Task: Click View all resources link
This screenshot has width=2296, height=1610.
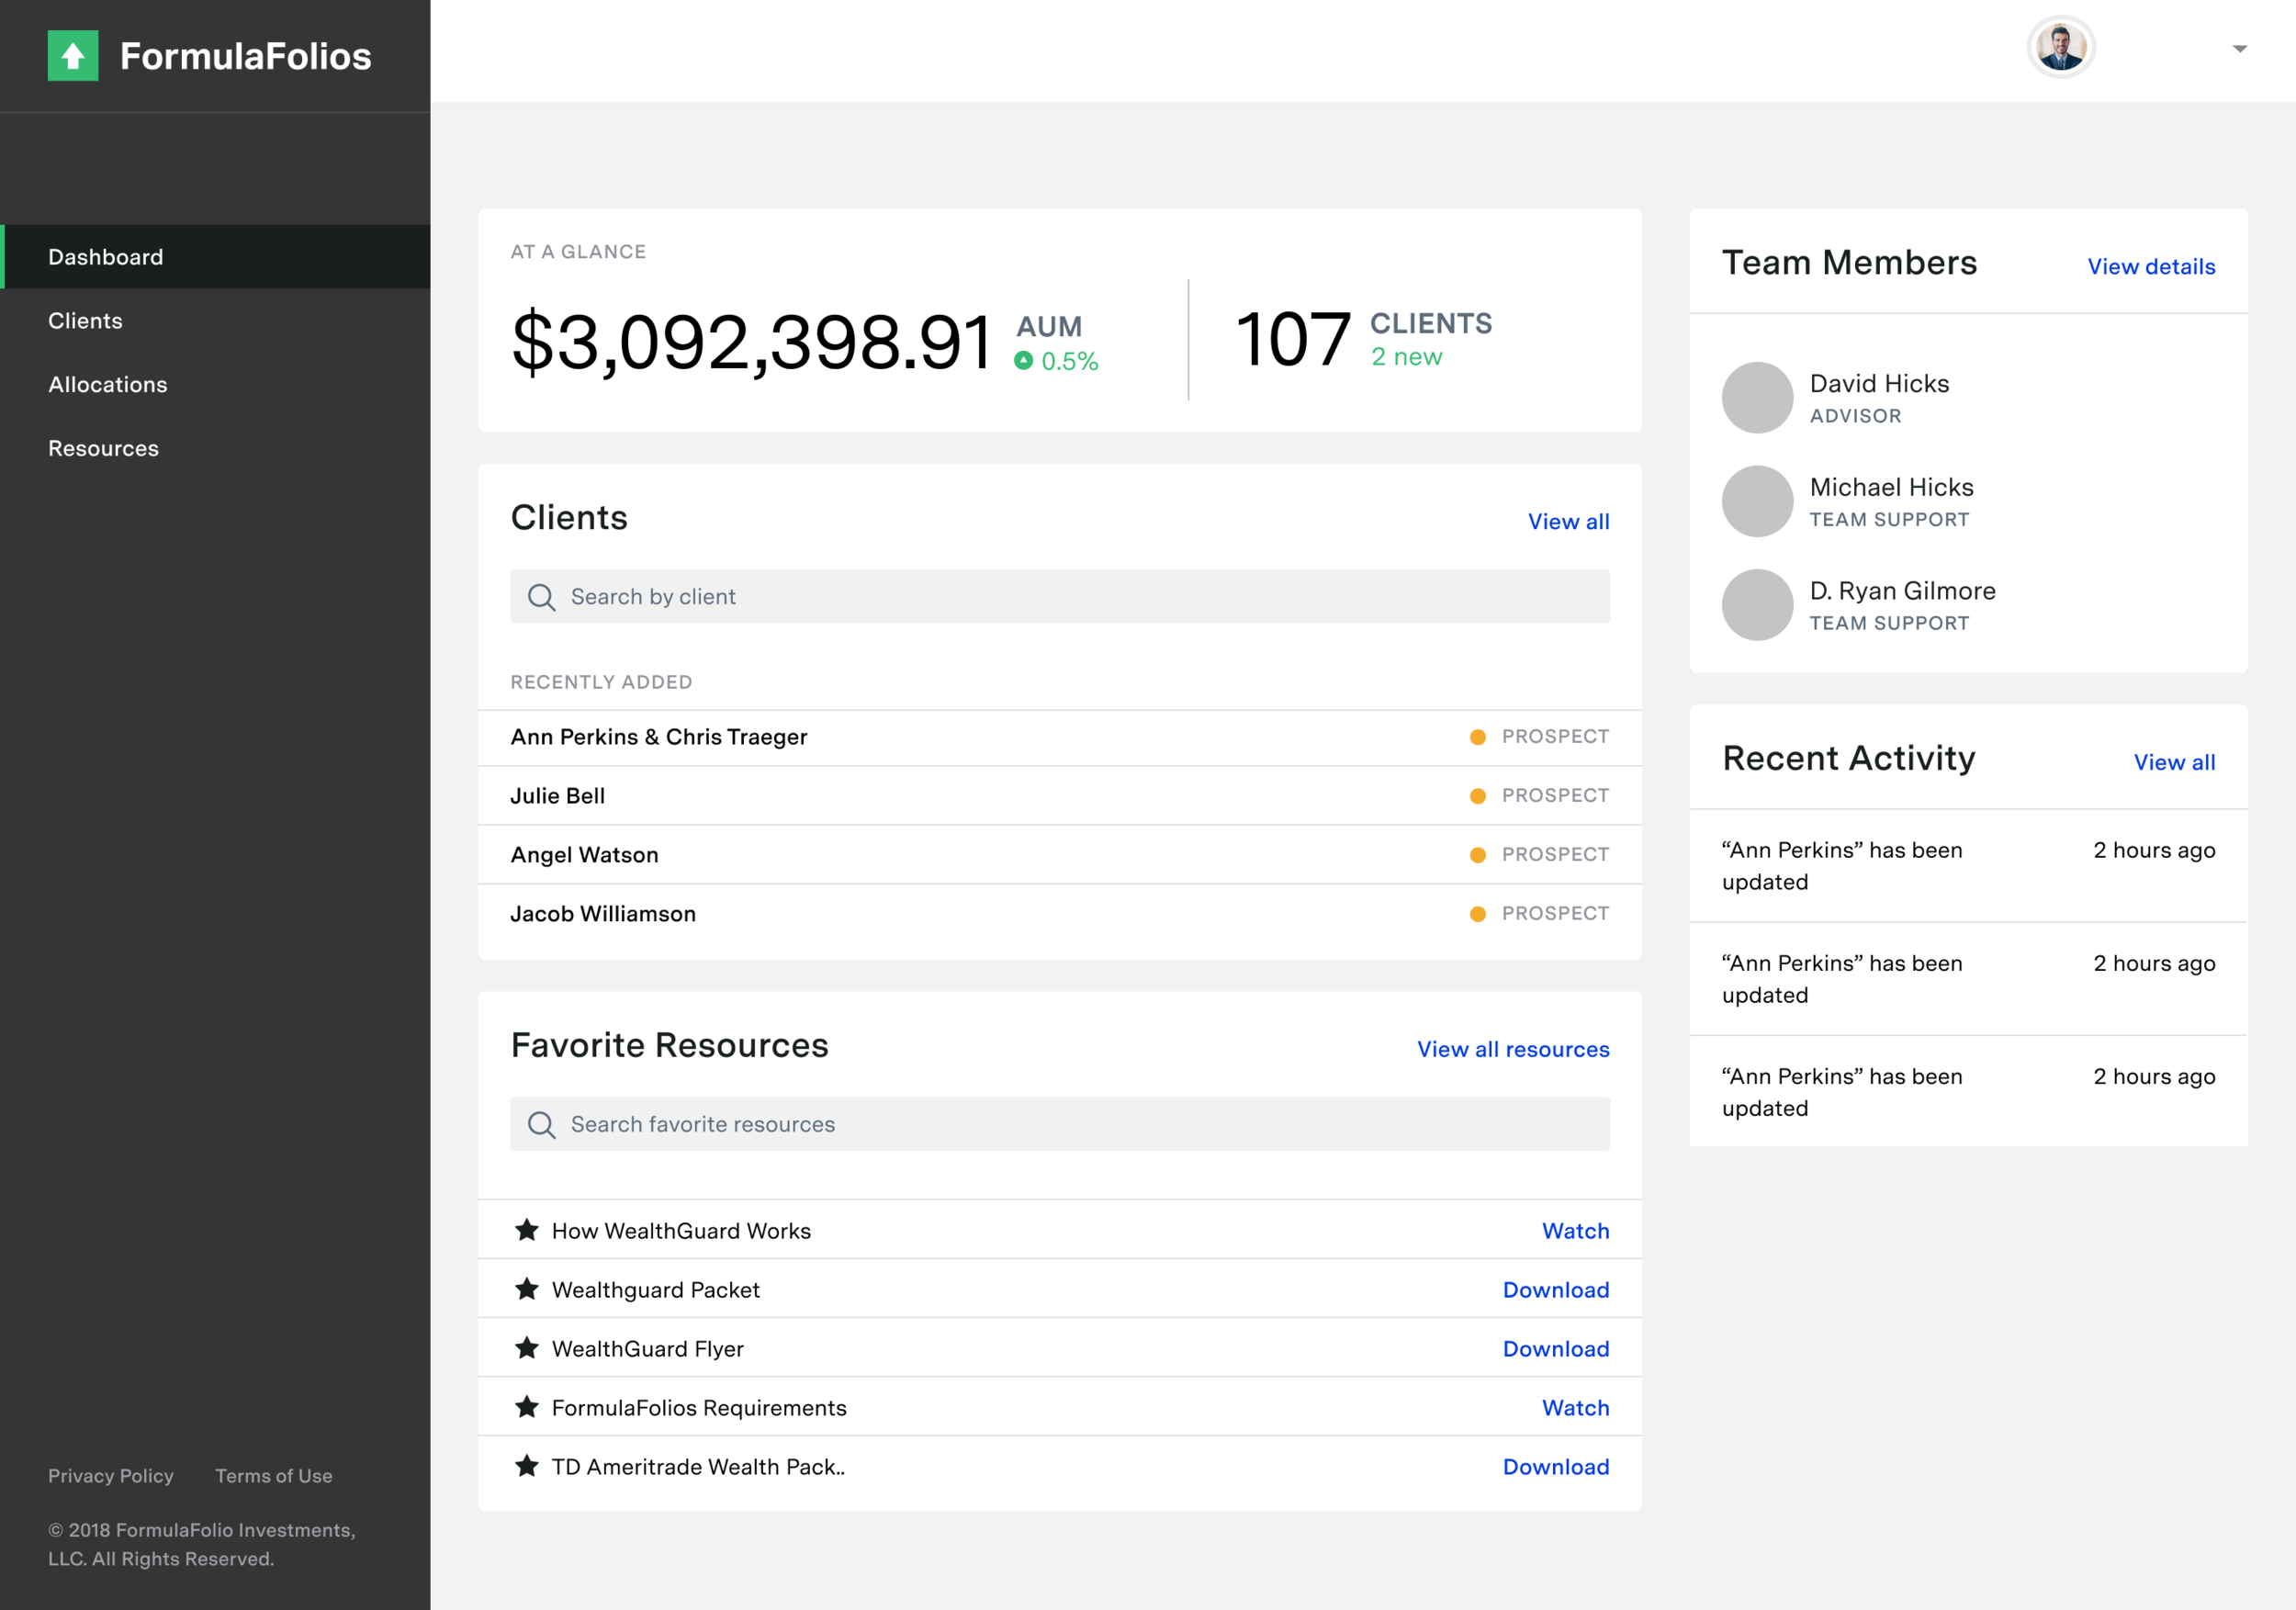Action: tap(1513, 1049)
